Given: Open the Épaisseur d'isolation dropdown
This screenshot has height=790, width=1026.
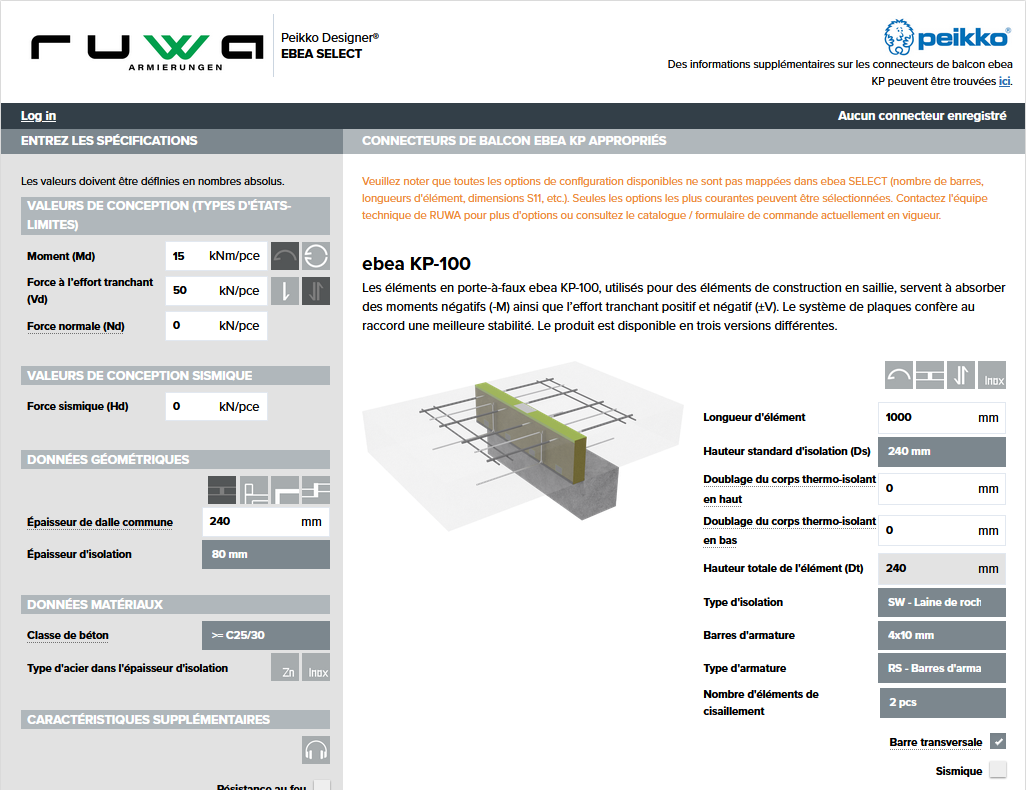Looking at the screenshot, I should click(x=266, y=554).
